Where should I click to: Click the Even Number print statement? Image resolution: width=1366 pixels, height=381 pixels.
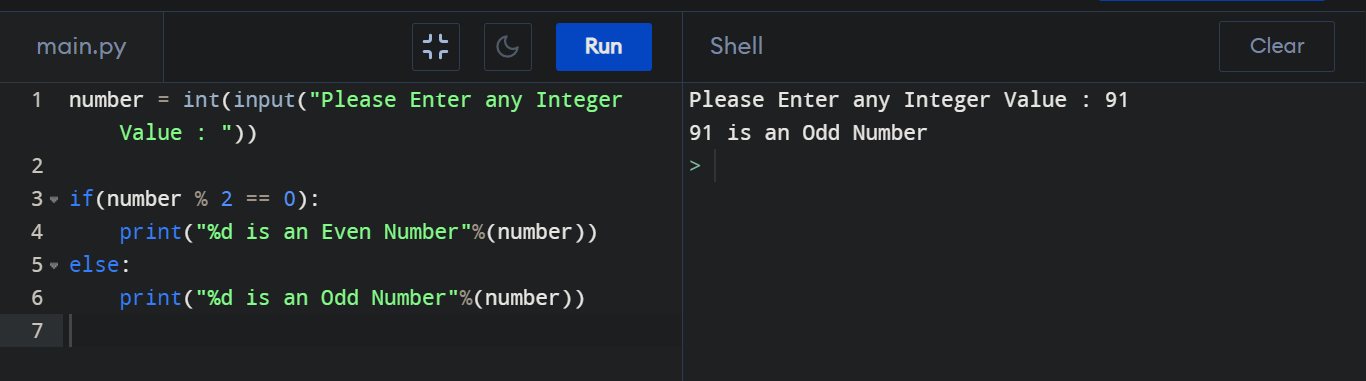(358, 232)
